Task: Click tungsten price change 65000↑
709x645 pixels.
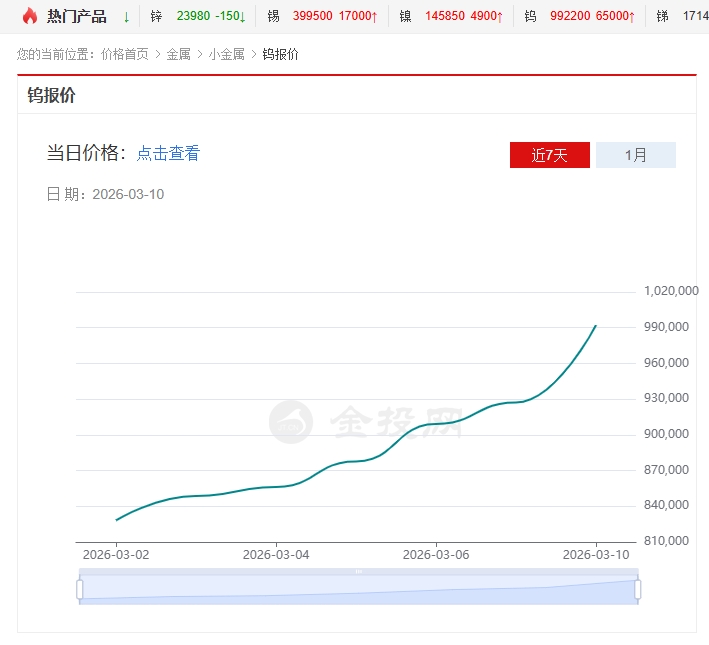Action: pos(615,16)
